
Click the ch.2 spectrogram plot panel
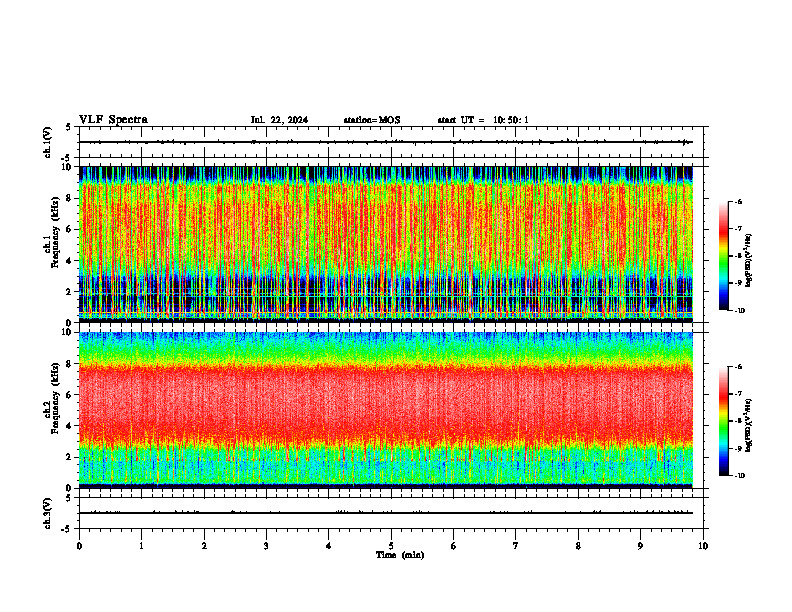(x=386, y=410)
